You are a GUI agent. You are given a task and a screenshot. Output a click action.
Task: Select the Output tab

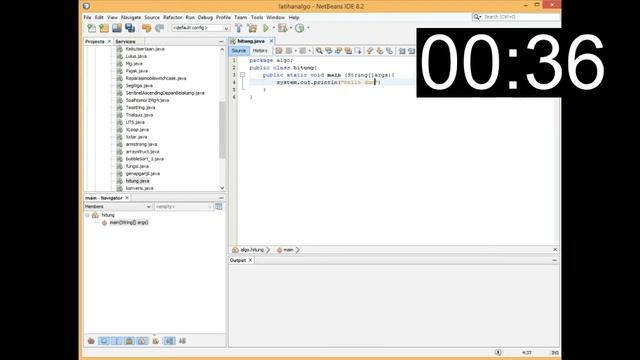point(238,260)
